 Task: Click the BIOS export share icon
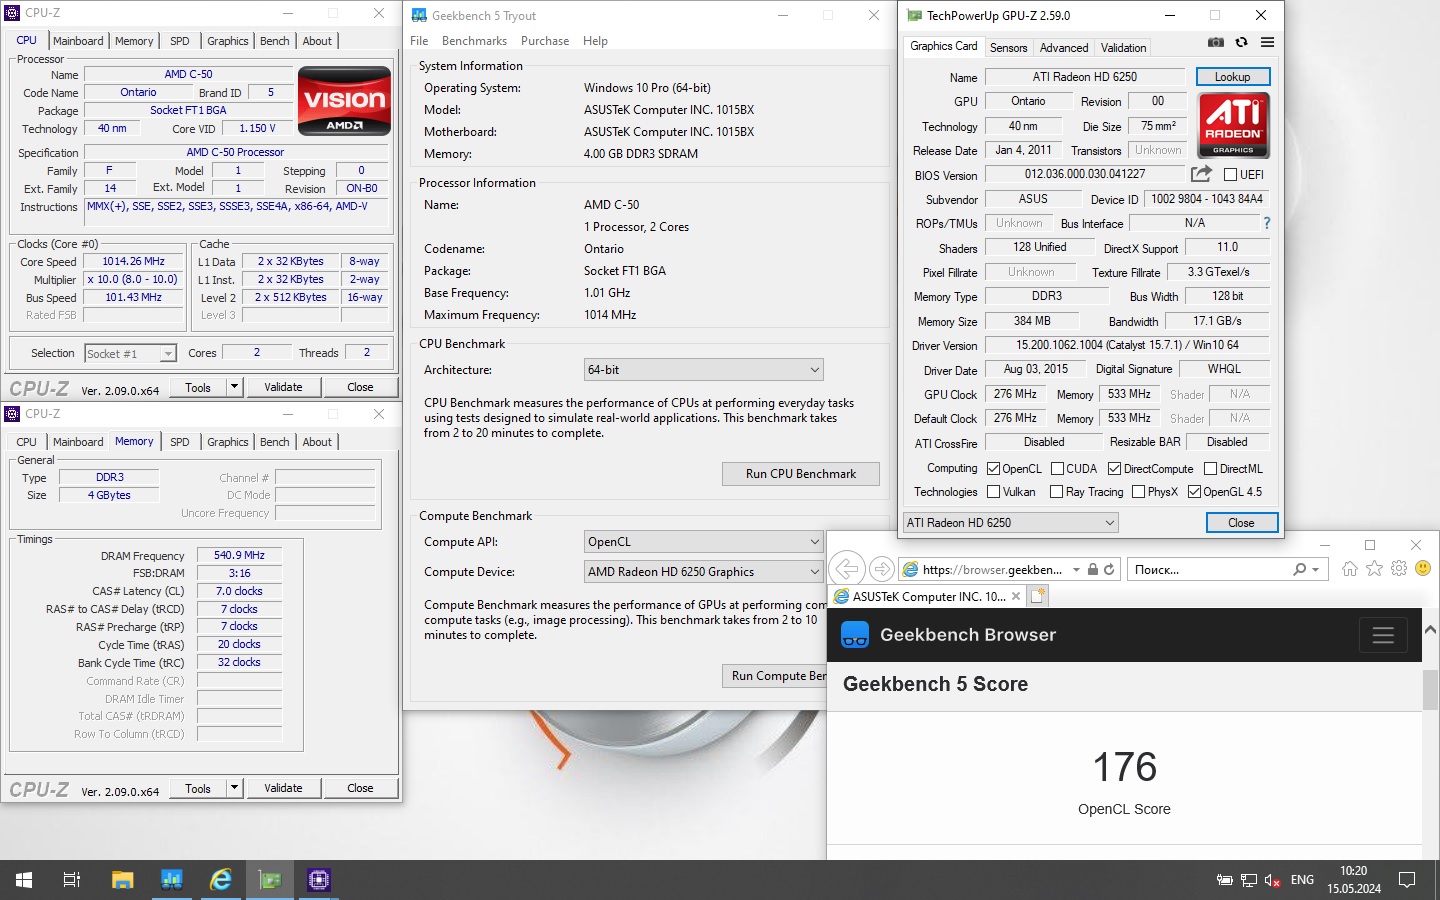pos(1201,173)
